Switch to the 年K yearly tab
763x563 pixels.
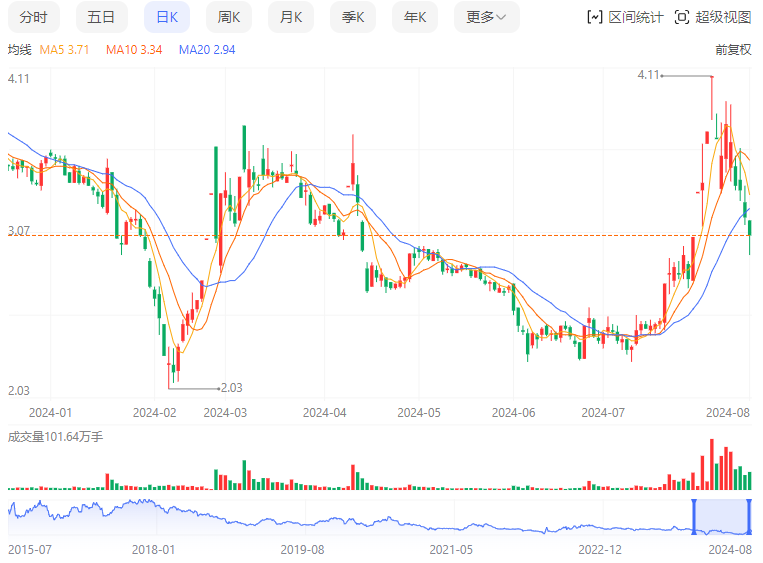415,18
